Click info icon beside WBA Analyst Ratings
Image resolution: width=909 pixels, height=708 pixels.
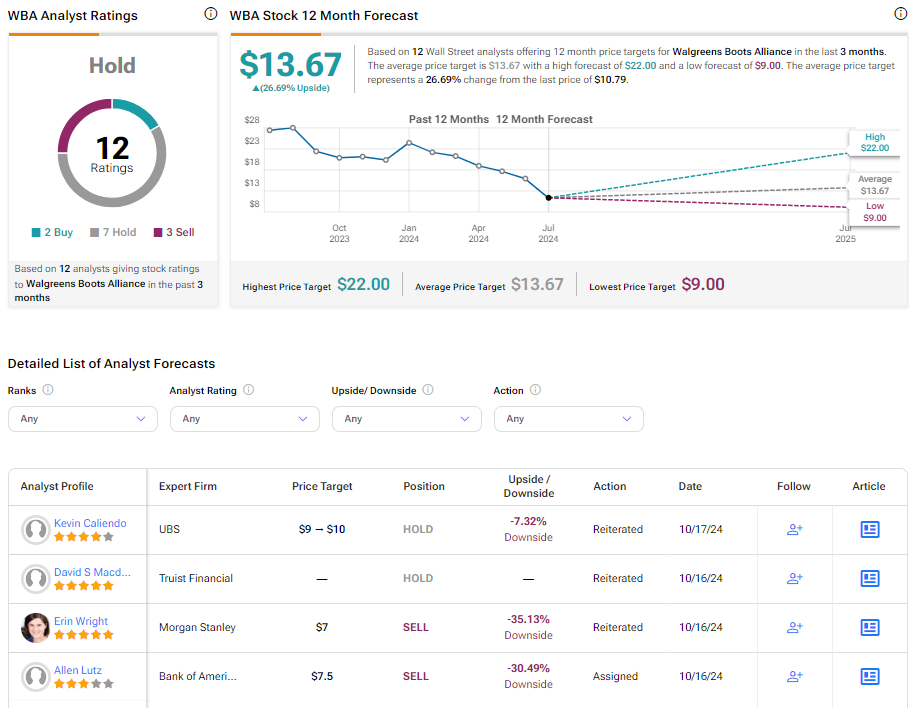point(211,13)
